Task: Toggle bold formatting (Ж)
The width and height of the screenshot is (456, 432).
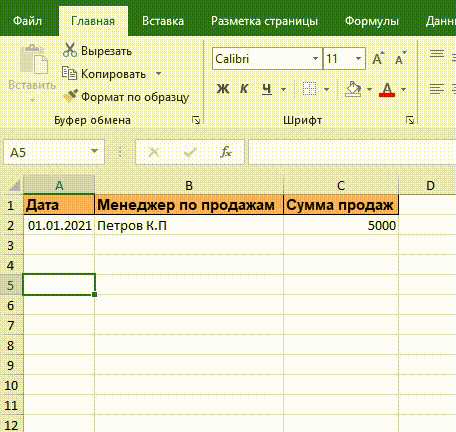Action: click(x=223, y=89)
